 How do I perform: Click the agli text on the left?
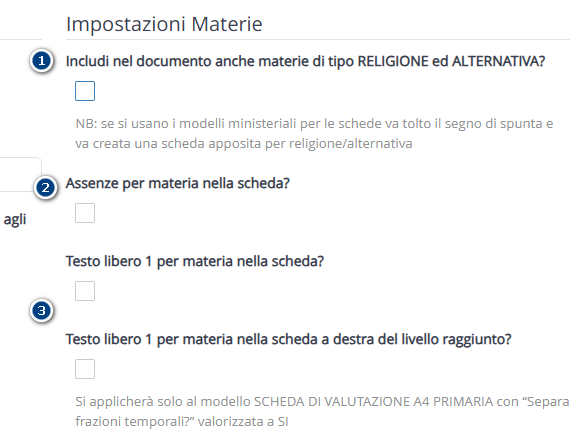[15, 220]
